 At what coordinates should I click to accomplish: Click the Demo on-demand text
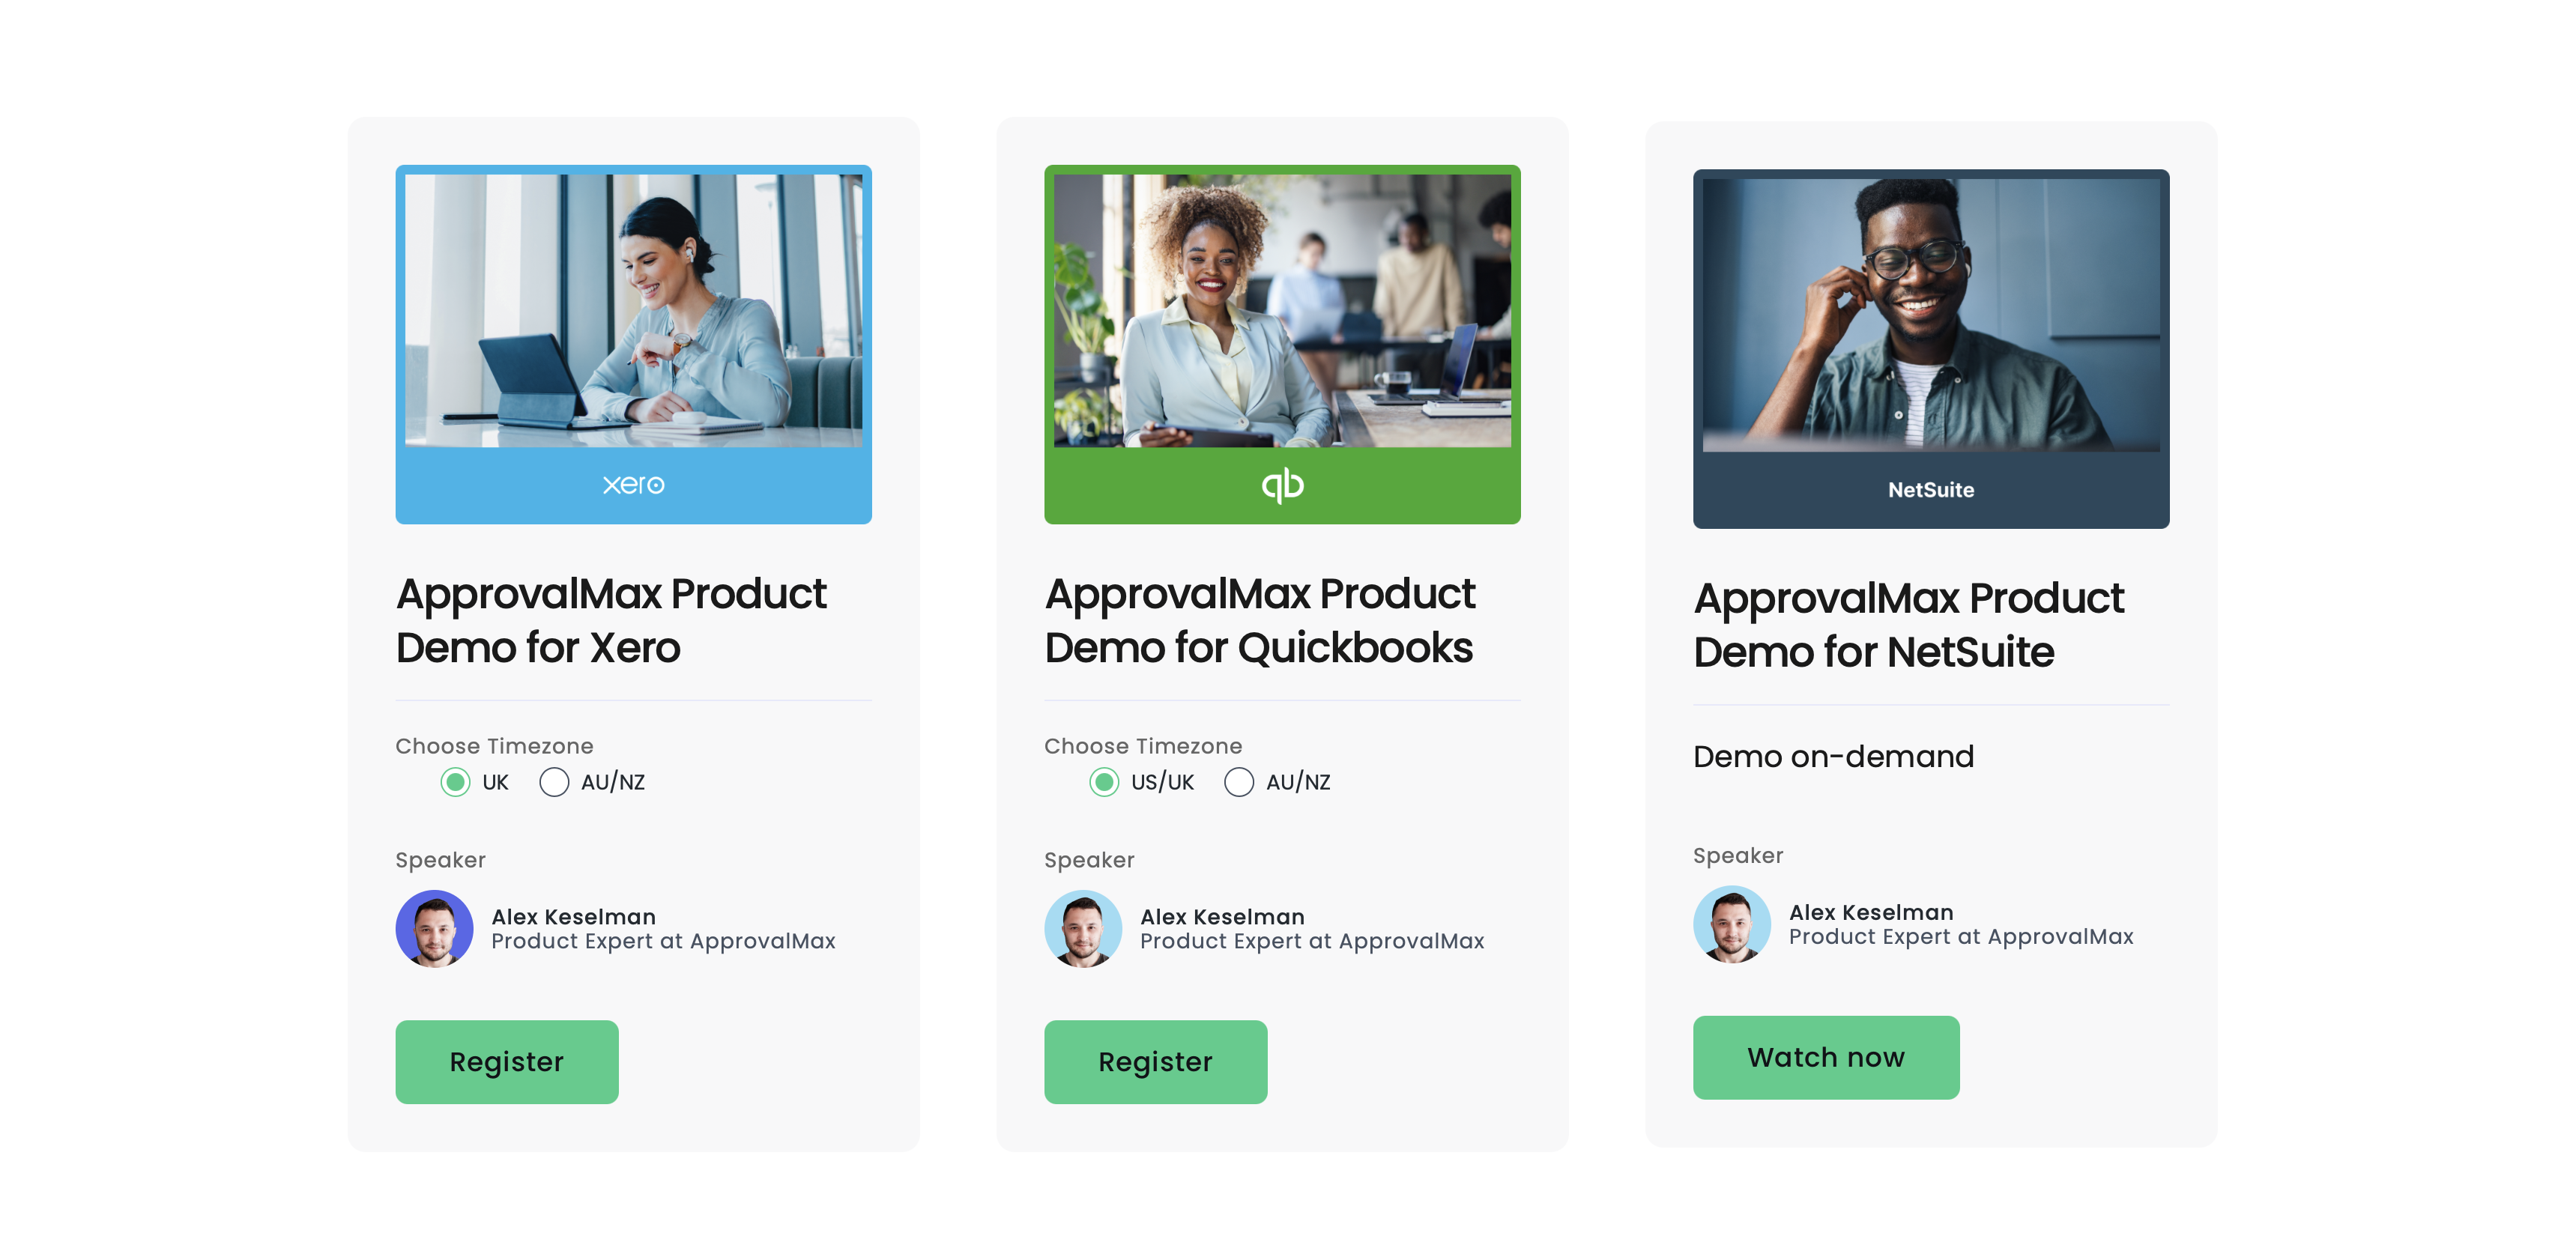point(1833,756)
